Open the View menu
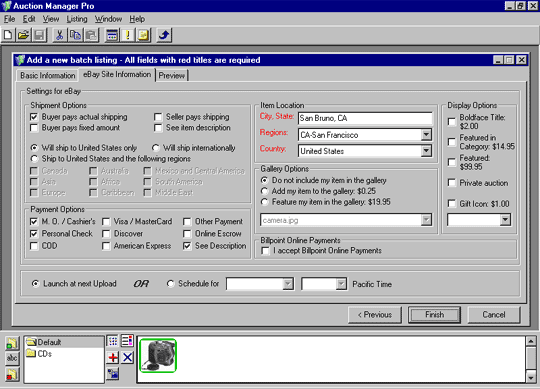540x389 pixels. (51, 19)
